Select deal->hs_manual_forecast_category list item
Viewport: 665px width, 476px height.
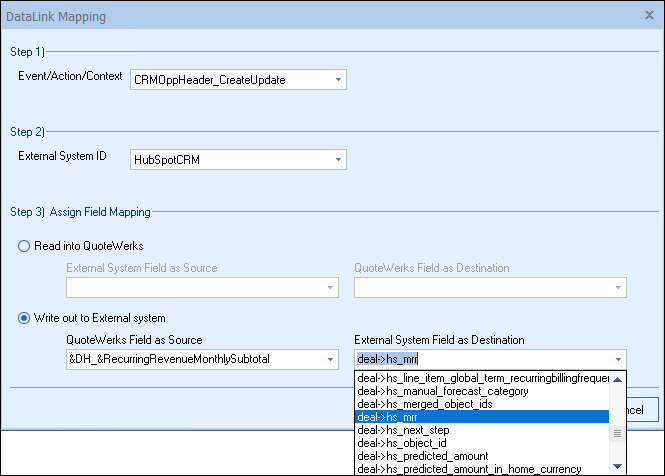coord(482,391)
